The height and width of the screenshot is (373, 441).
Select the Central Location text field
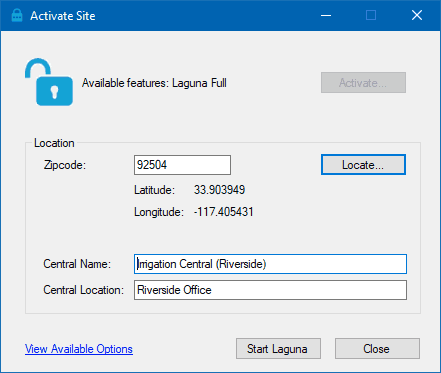click(x=270, y=290)
